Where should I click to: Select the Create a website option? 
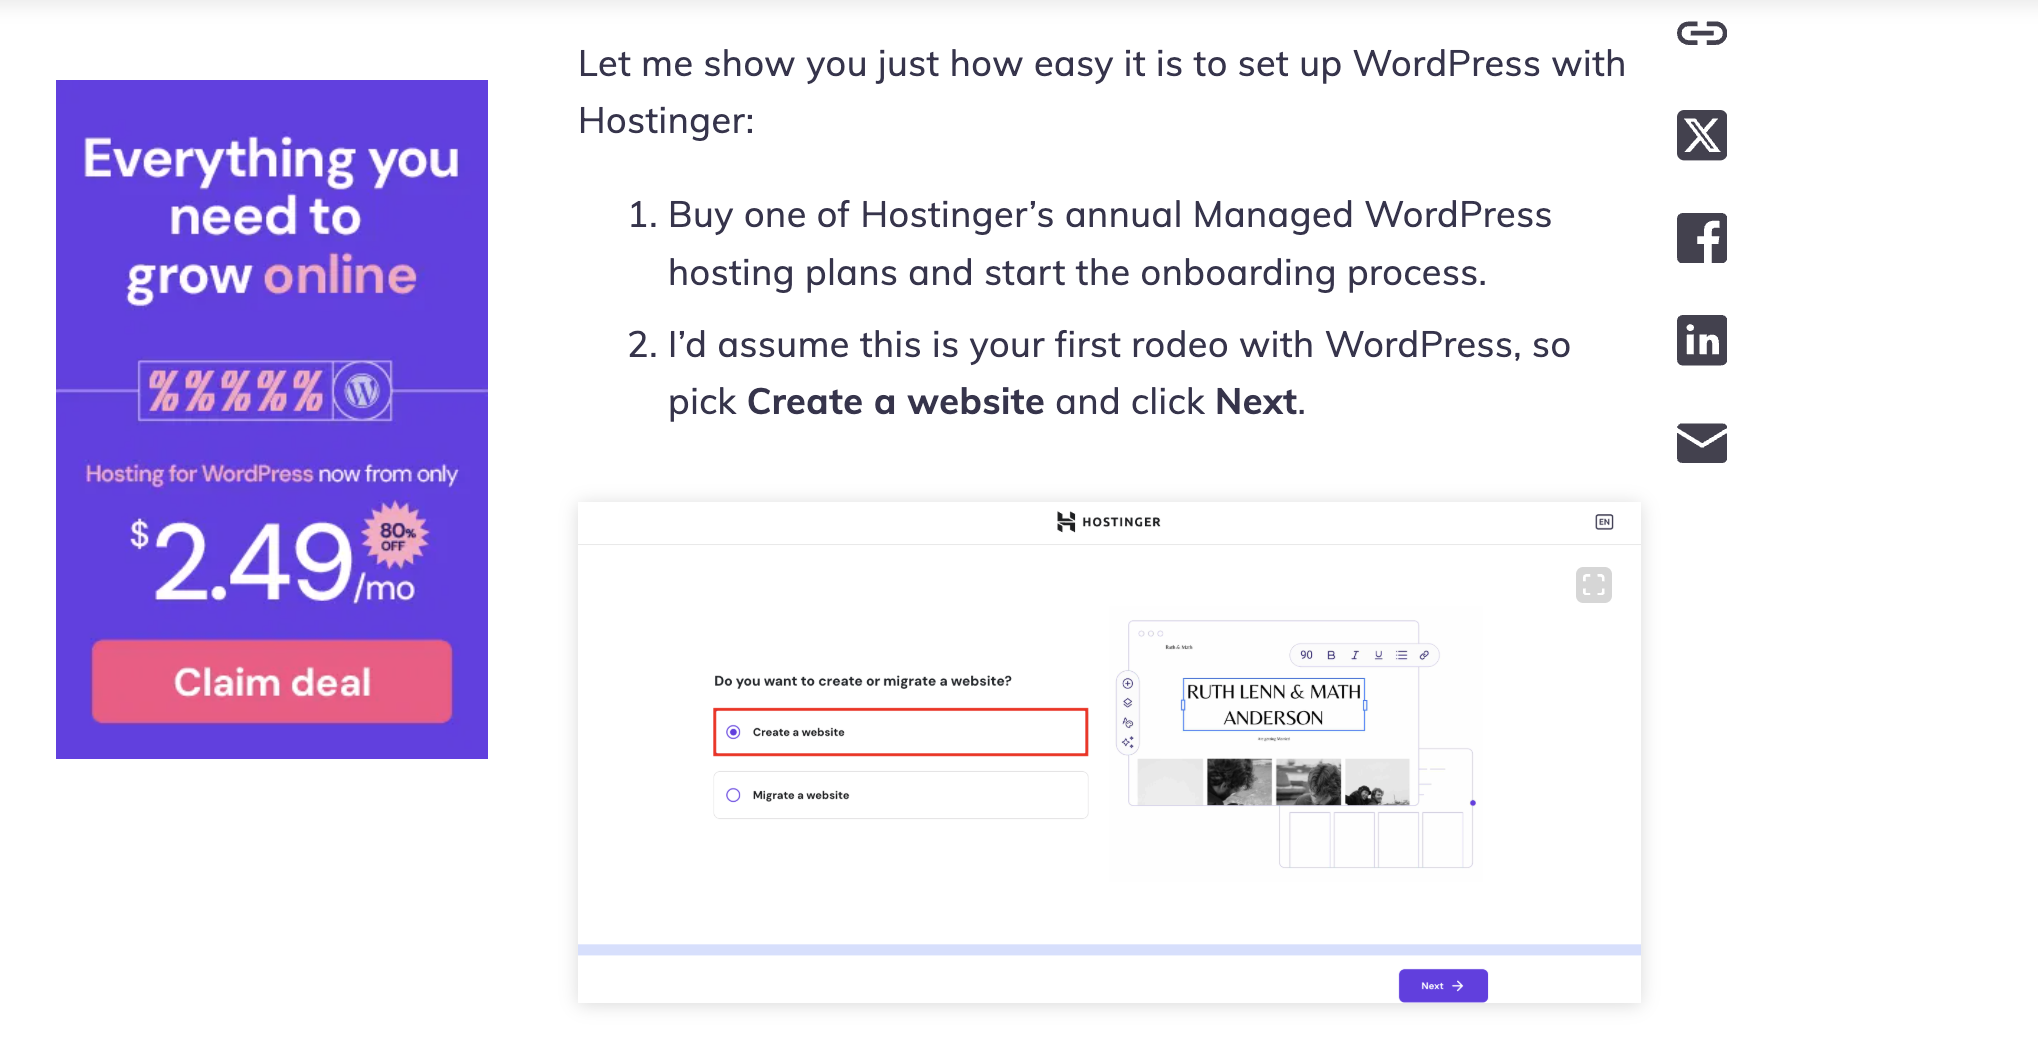tap(899, 731)
